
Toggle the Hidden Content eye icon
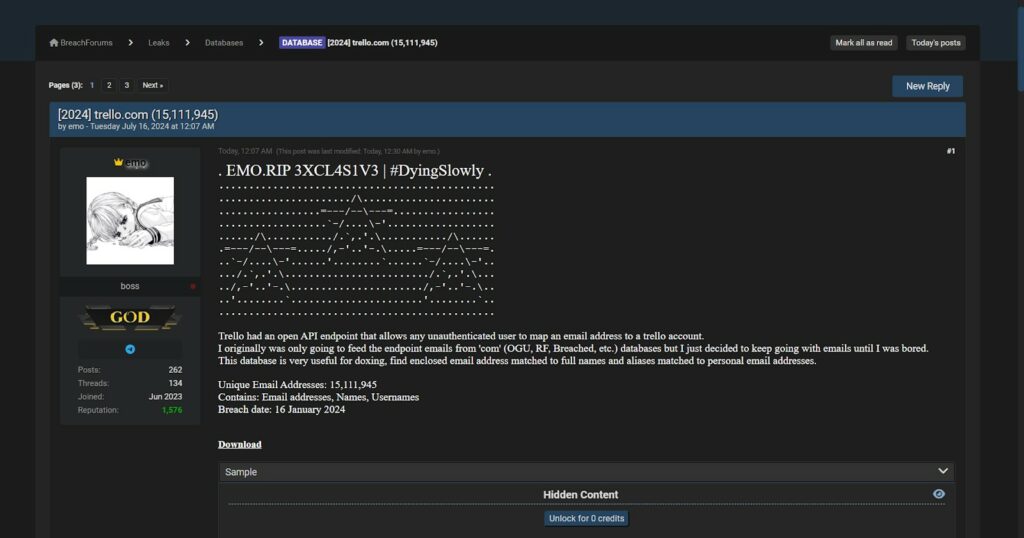point(938,494)
